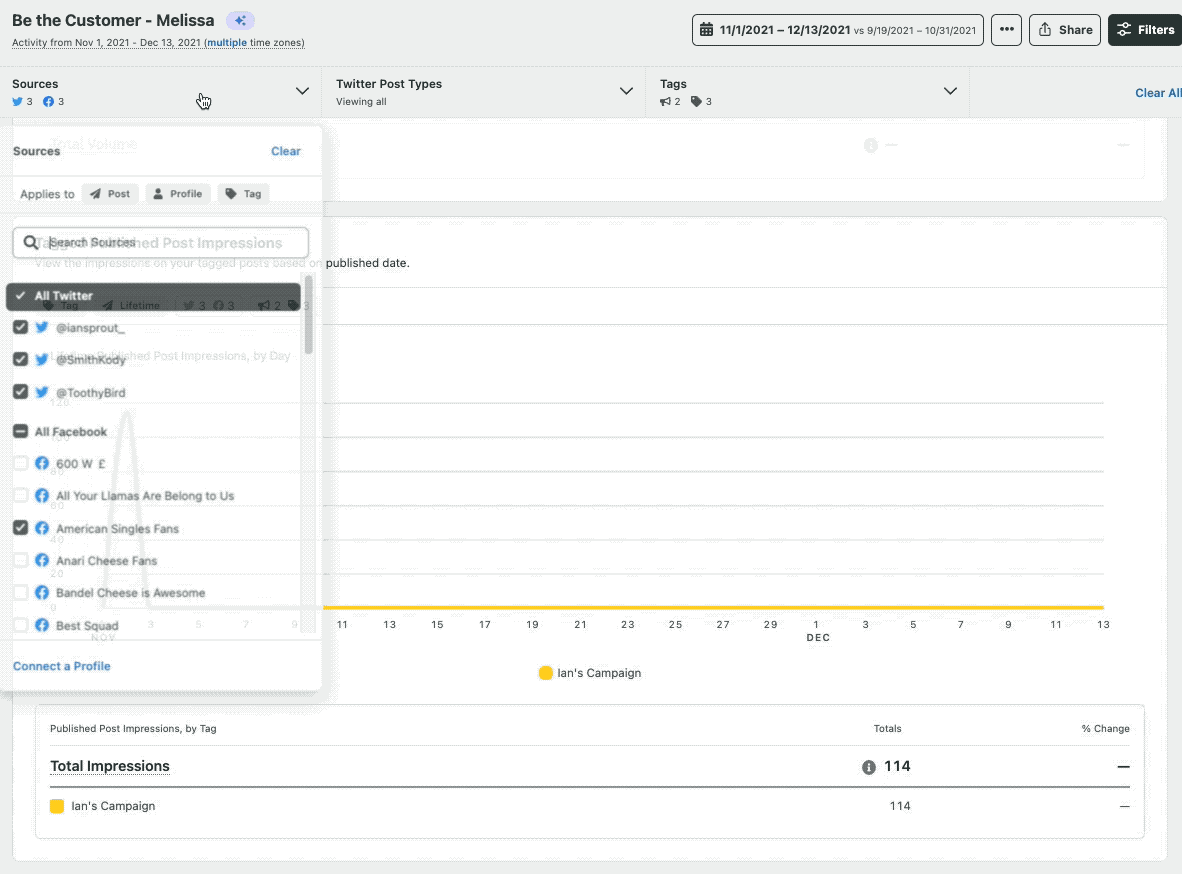Click Connect a Profile link

62,666
